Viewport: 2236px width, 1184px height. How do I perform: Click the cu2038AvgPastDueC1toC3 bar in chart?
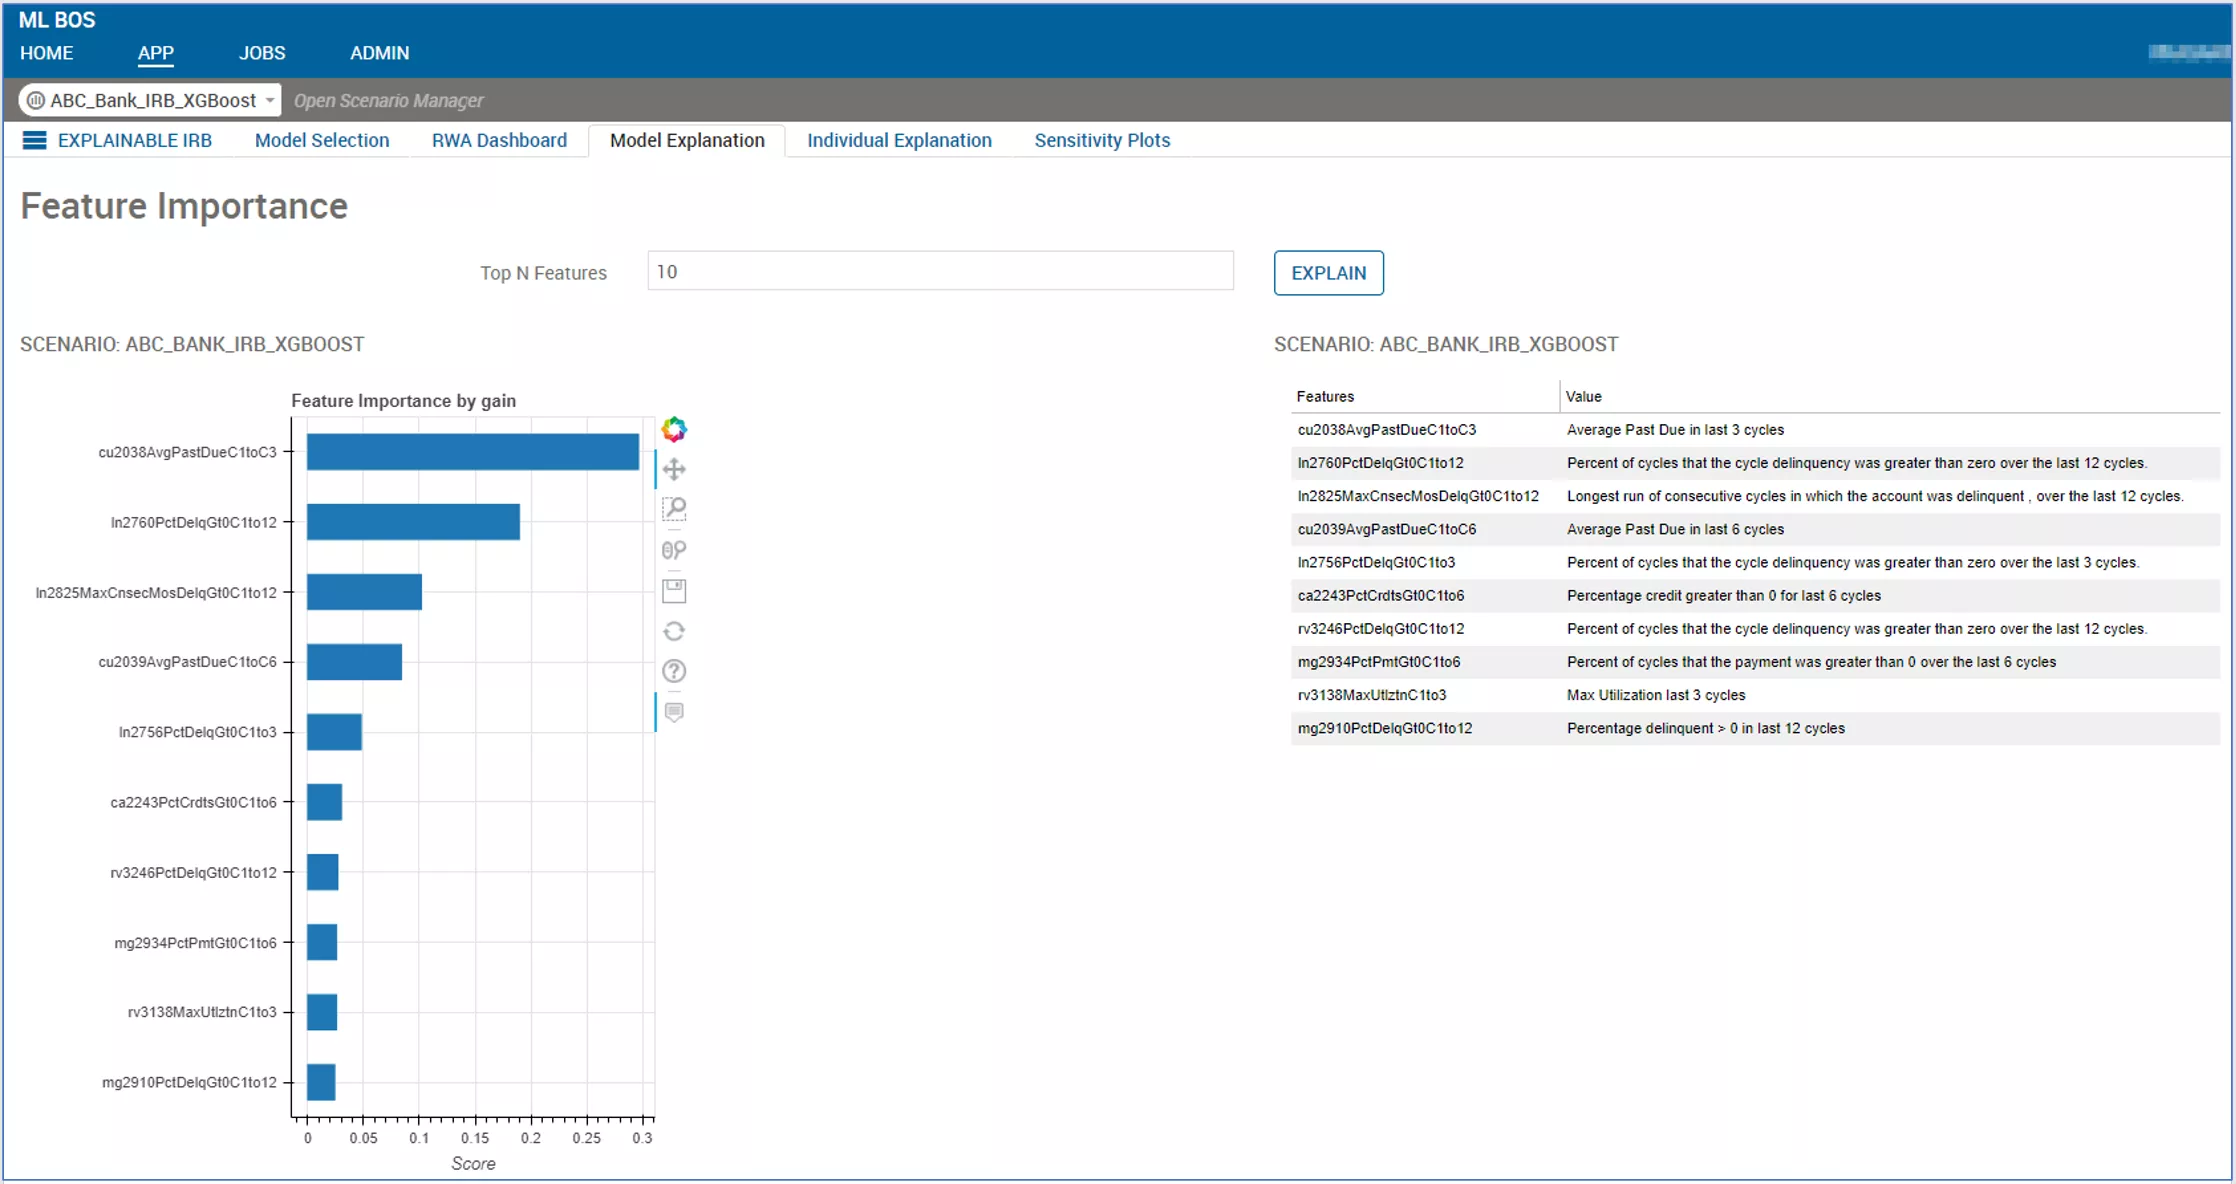(x=472, y=452)
